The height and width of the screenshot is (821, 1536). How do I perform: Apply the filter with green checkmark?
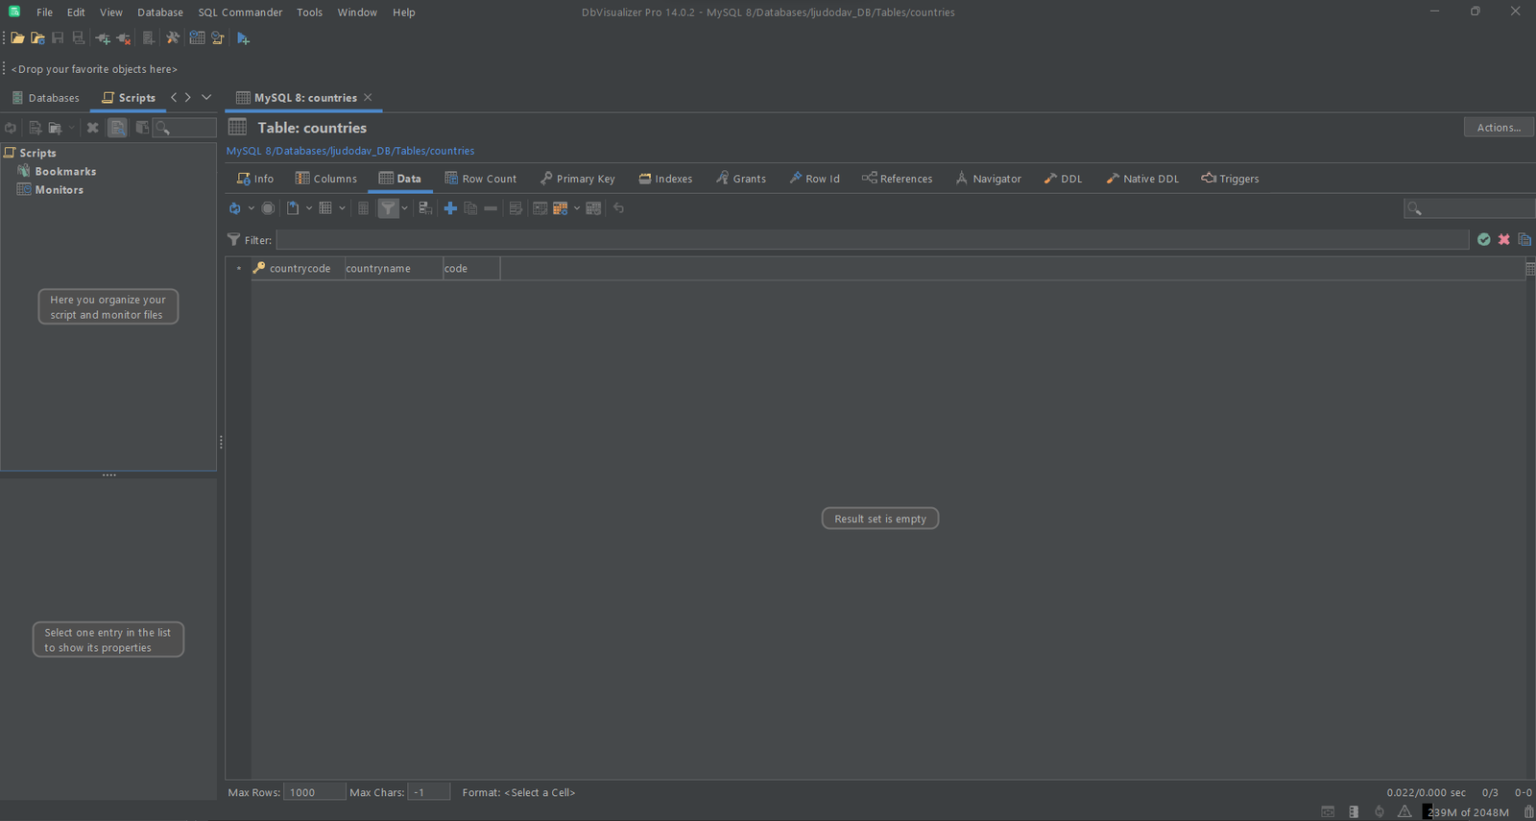tap(1484, 240)
